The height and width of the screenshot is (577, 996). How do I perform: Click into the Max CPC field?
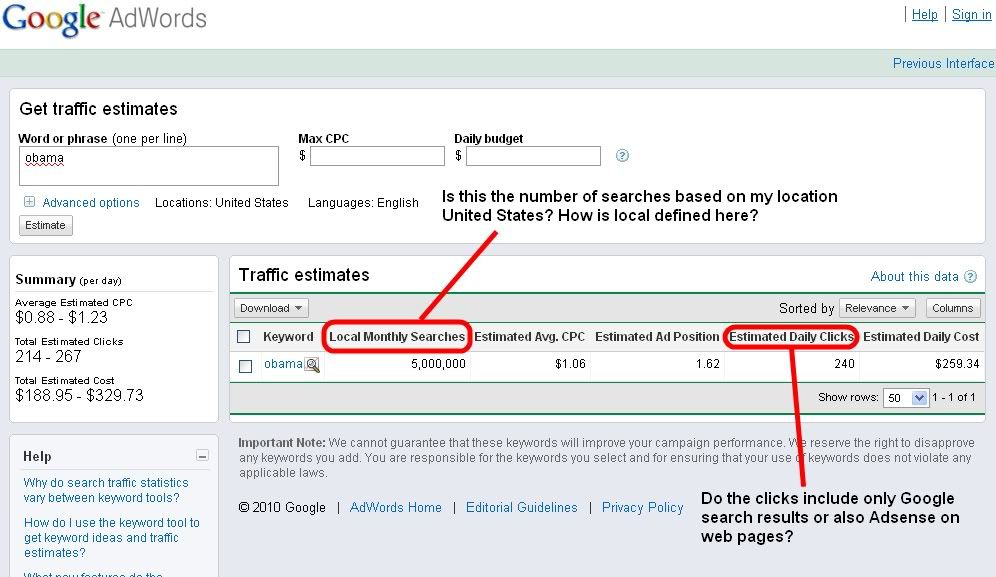click(x=377, y=156)
